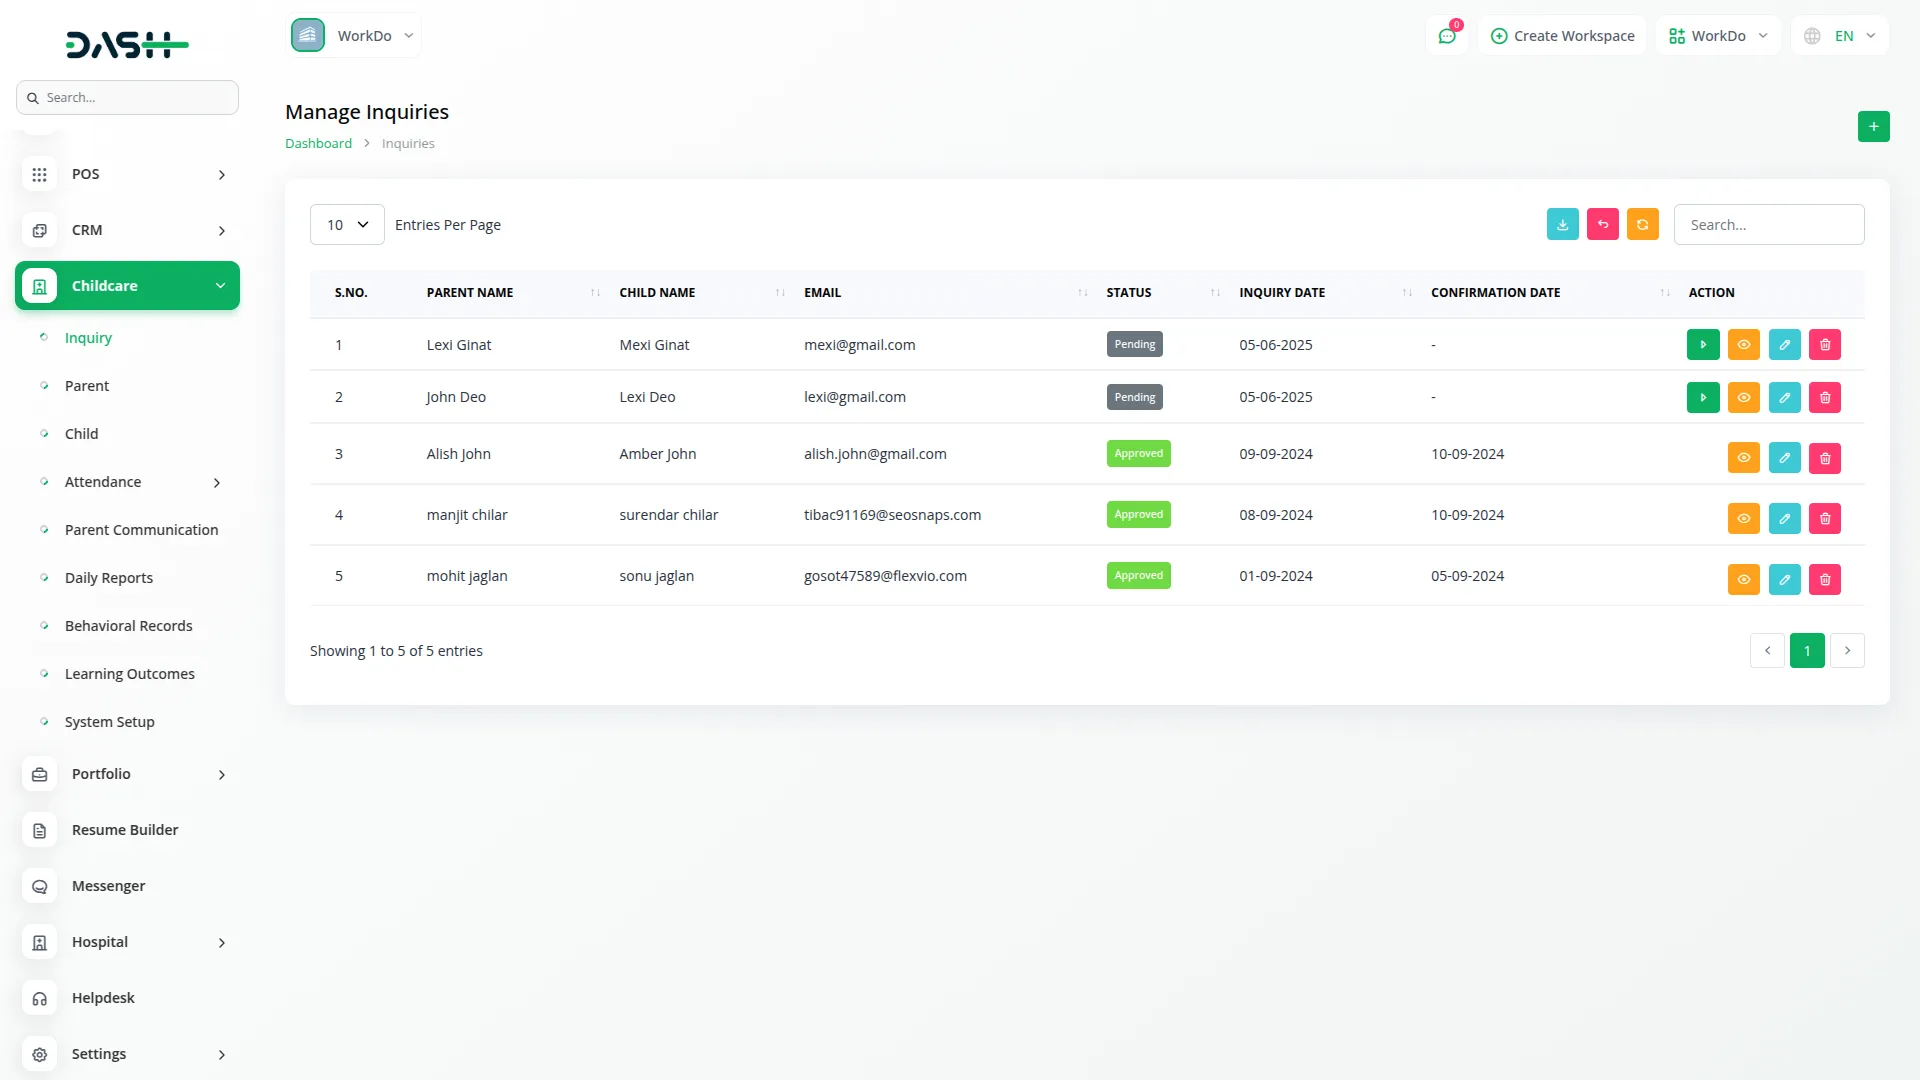Screen dimensions: 1920x1080
Task: Sort table by Inquiry Date column
Action: 1282,293
